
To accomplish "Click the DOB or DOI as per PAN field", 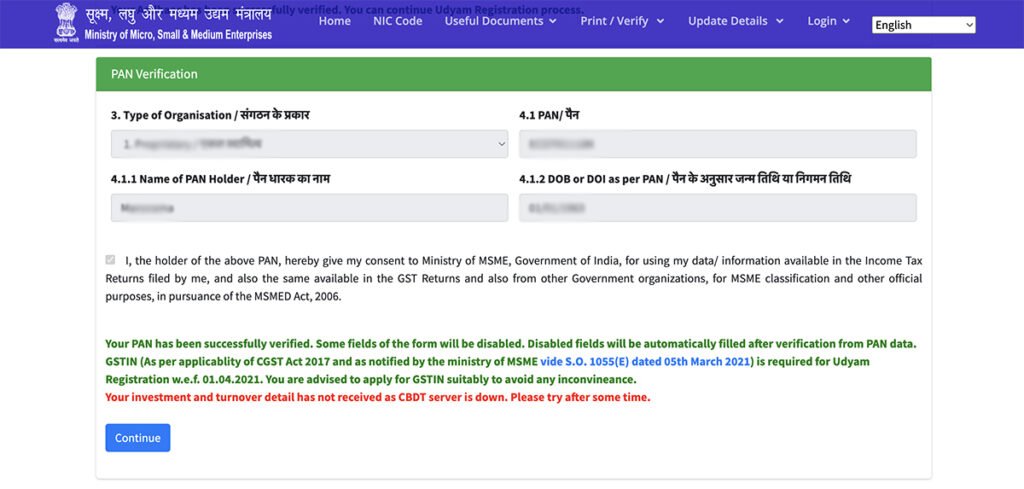I will pyautogui.click(x=718, y=208).
